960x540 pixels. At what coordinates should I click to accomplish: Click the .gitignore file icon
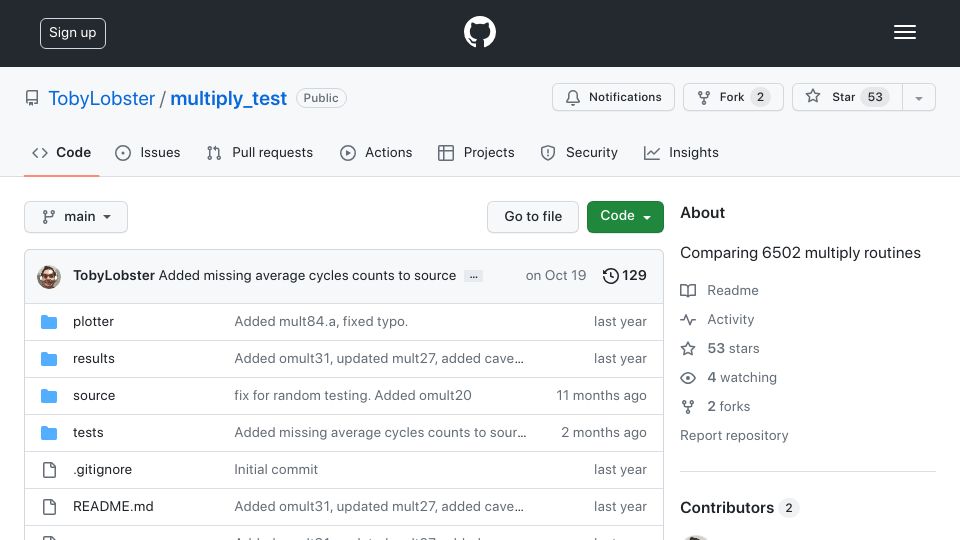[49, 470]
